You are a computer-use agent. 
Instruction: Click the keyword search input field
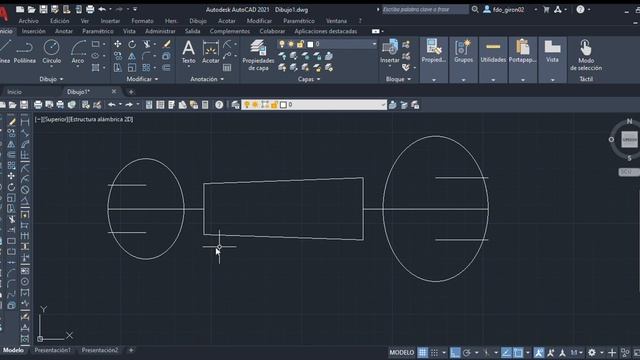tap(424, 9)
